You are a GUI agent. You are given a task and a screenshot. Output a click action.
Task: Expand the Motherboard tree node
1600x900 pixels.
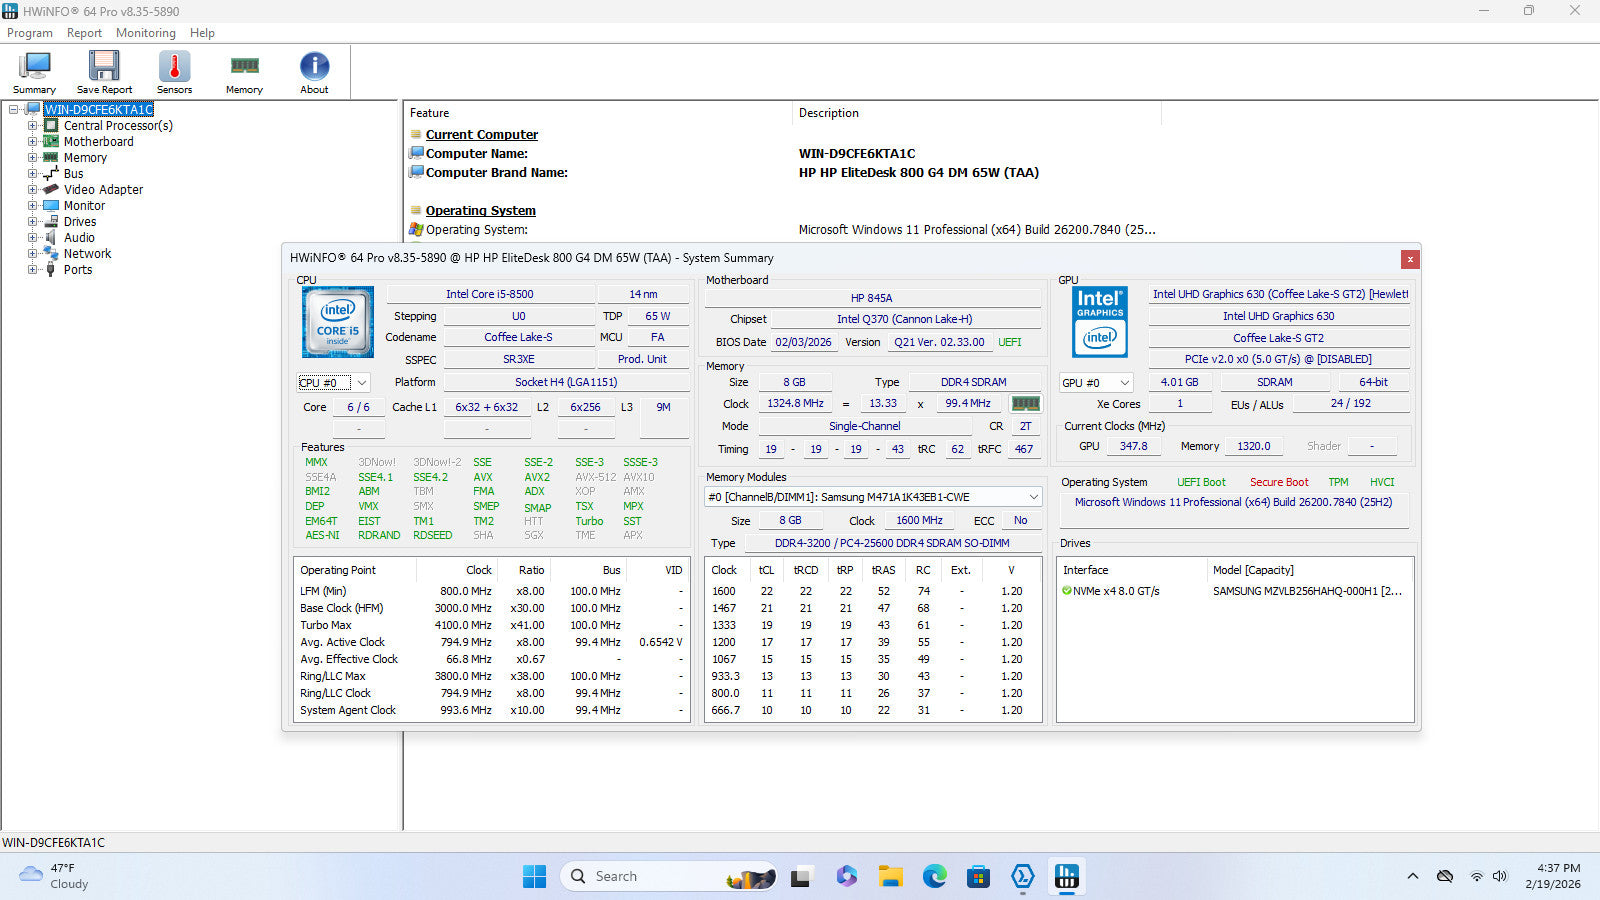click(x=33, y=142)
